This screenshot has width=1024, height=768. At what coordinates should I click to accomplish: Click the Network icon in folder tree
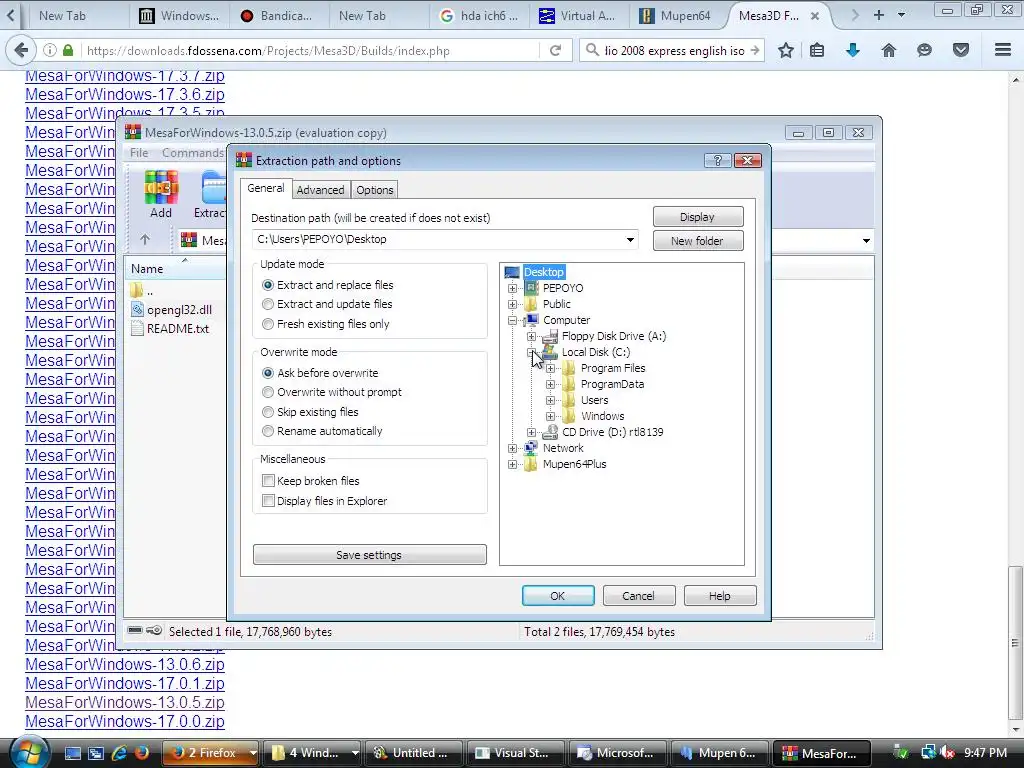point(531,448)
